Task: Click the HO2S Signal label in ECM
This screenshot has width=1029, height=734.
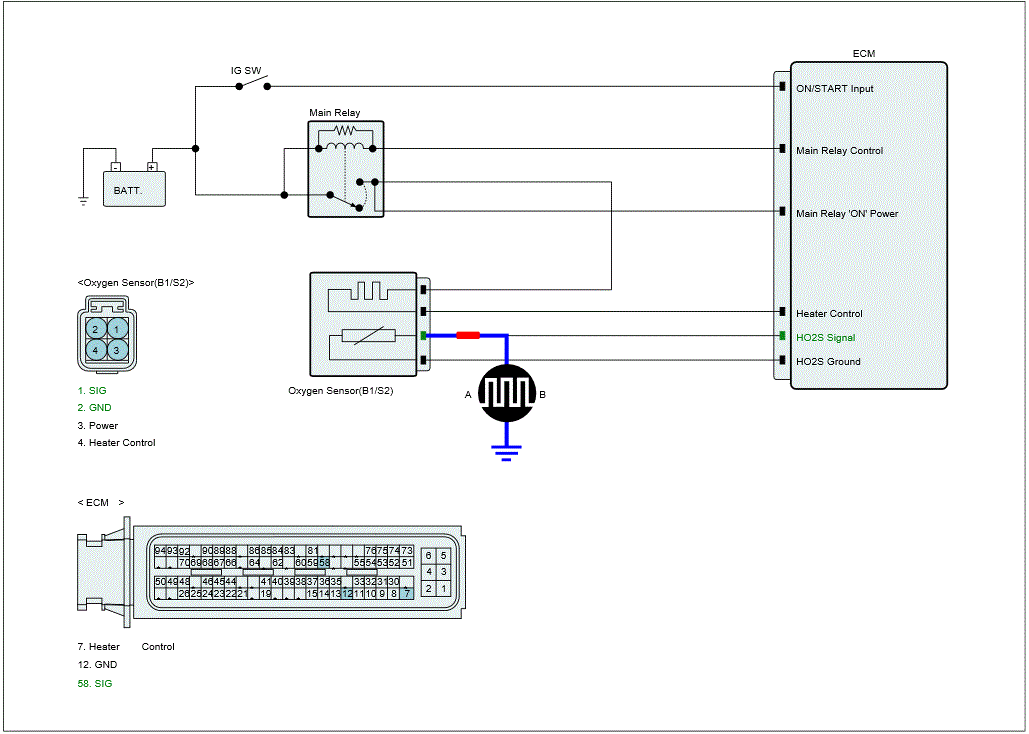Action: (x=826, y=338)
